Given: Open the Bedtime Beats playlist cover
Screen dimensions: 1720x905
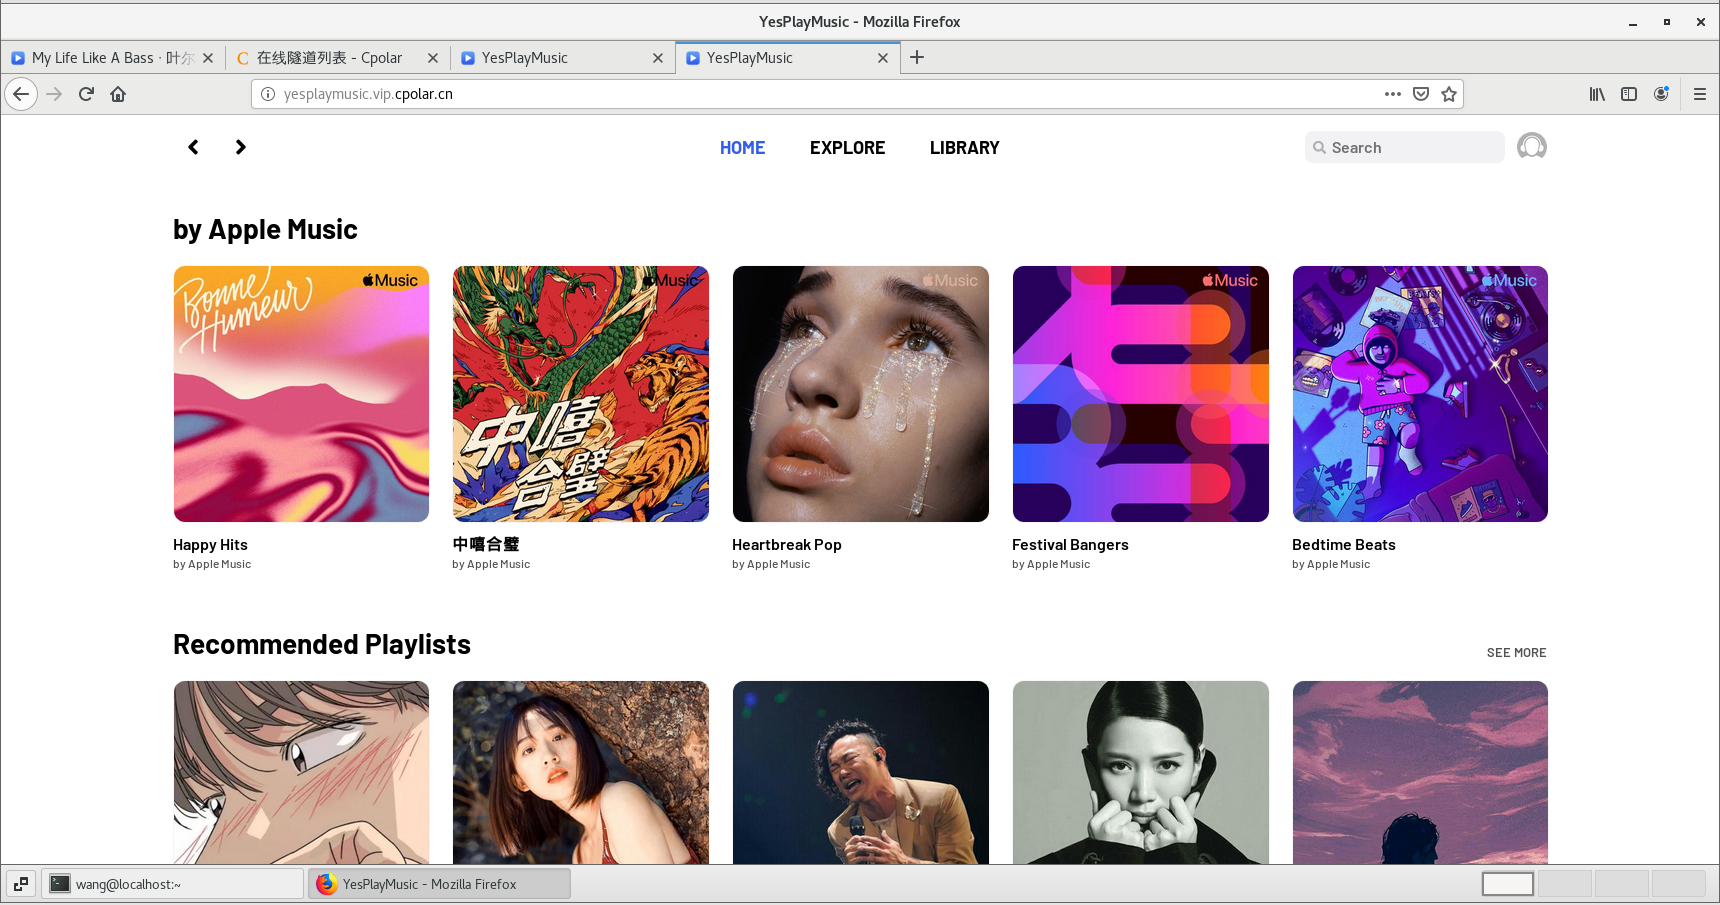Looking at the screenshot, I should (x=1420, y=394).
